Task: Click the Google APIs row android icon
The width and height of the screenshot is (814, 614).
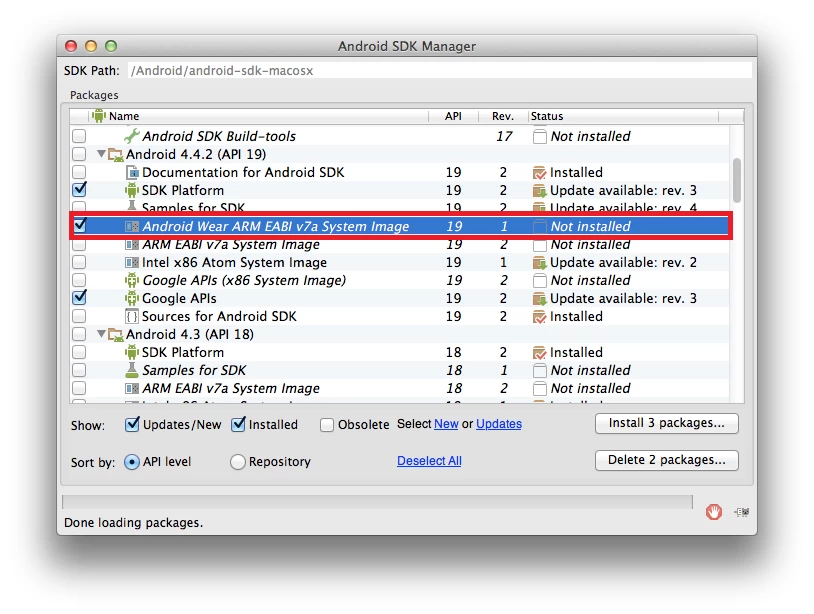Action: 132,298
